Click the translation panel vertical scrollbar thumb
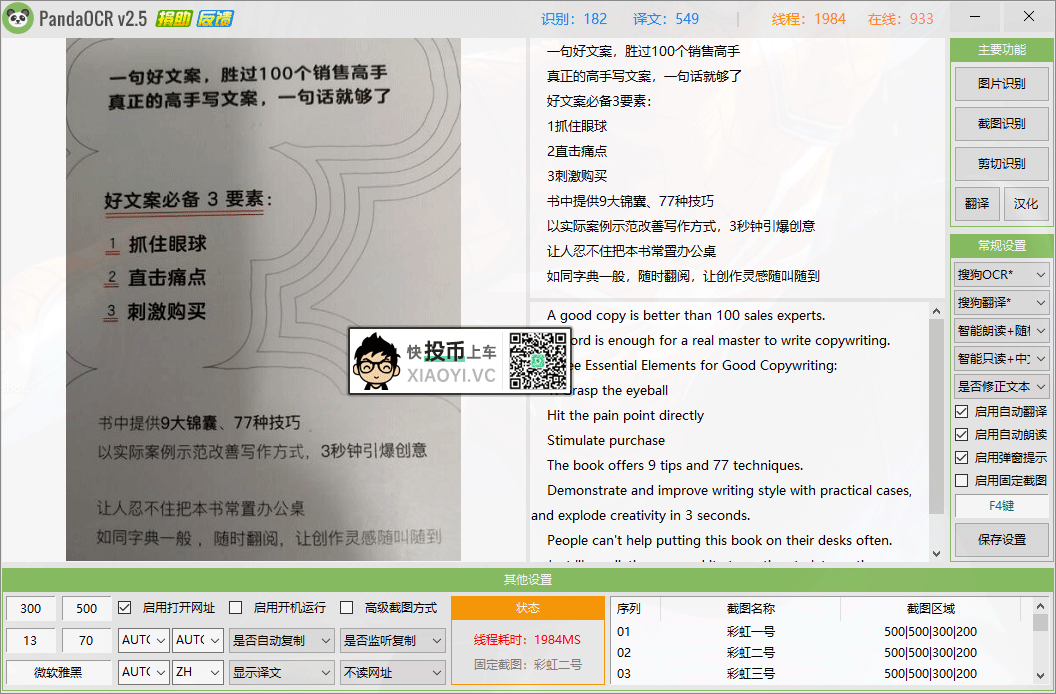 (x=936, y=416)
